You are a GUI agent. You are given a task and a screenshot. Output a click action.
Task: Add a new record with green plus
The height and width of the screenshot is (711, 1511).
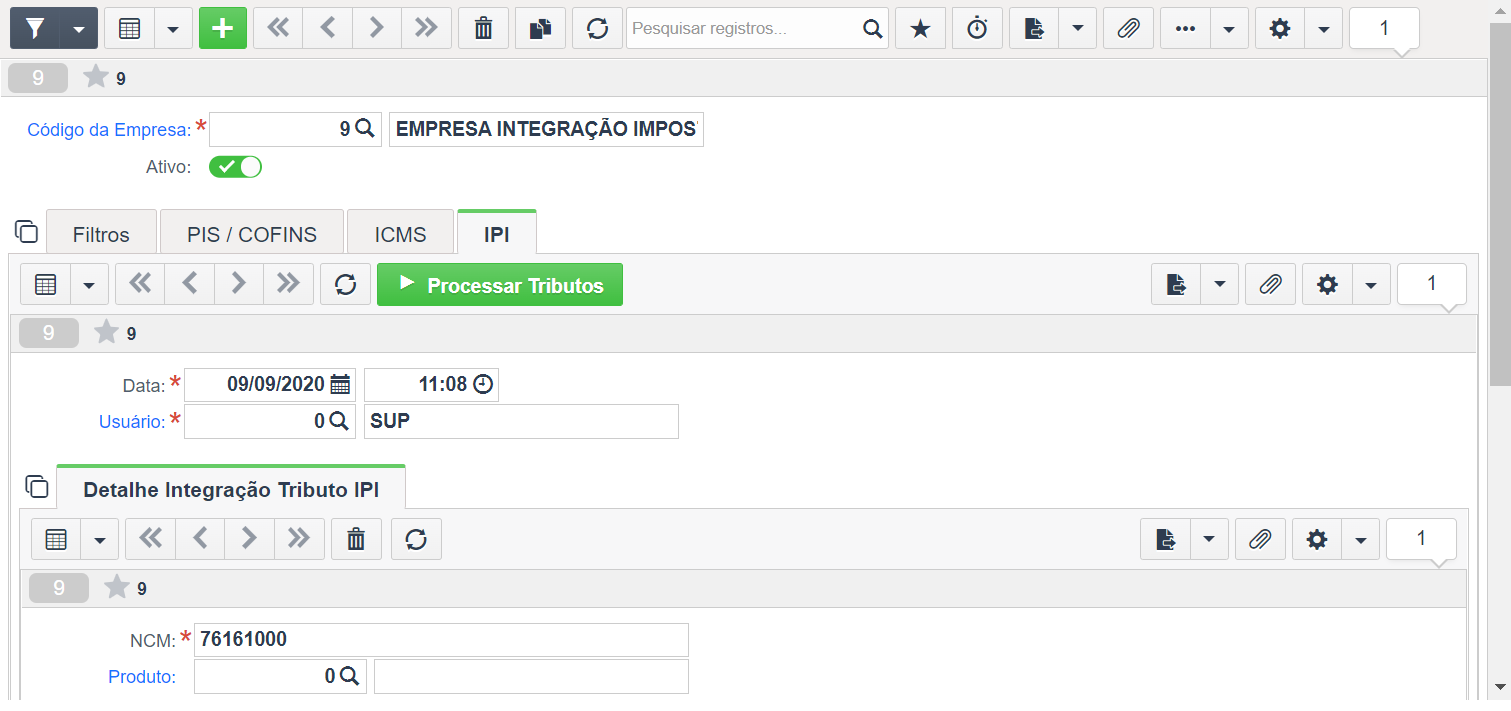point(223,28)
